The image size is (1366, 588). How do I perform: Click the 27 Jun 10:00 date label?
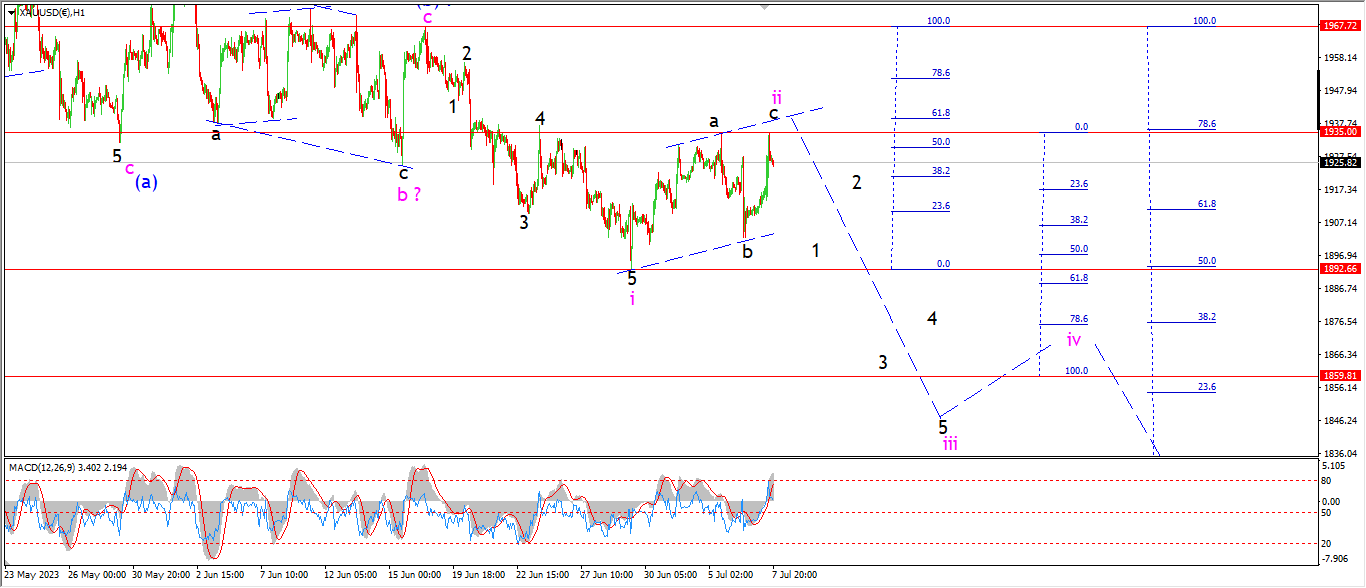[606, 575]
